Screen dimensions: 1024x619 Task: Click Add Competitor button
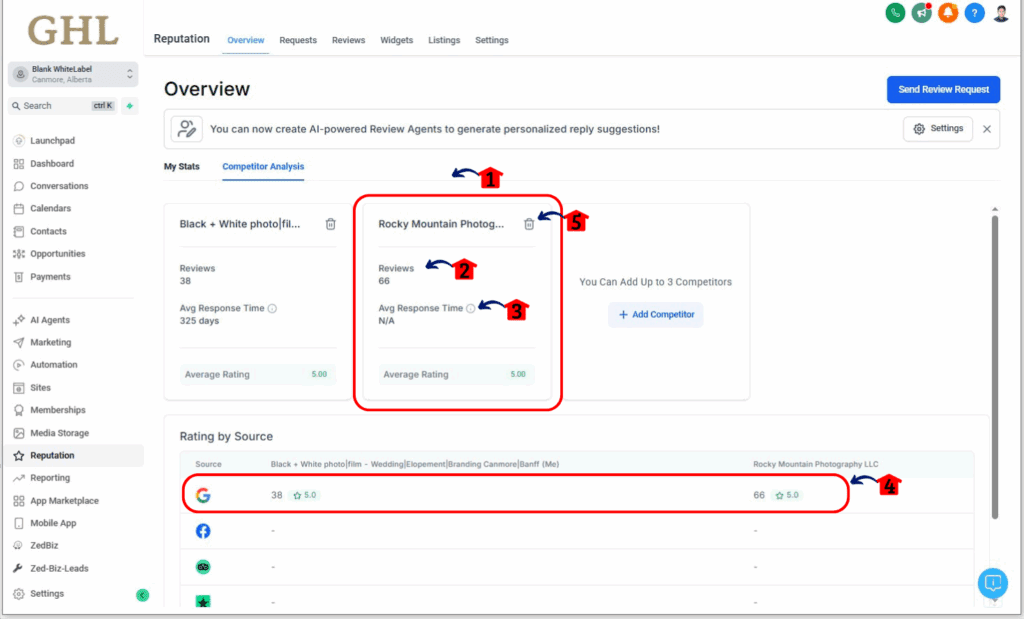tap(656, 315)
